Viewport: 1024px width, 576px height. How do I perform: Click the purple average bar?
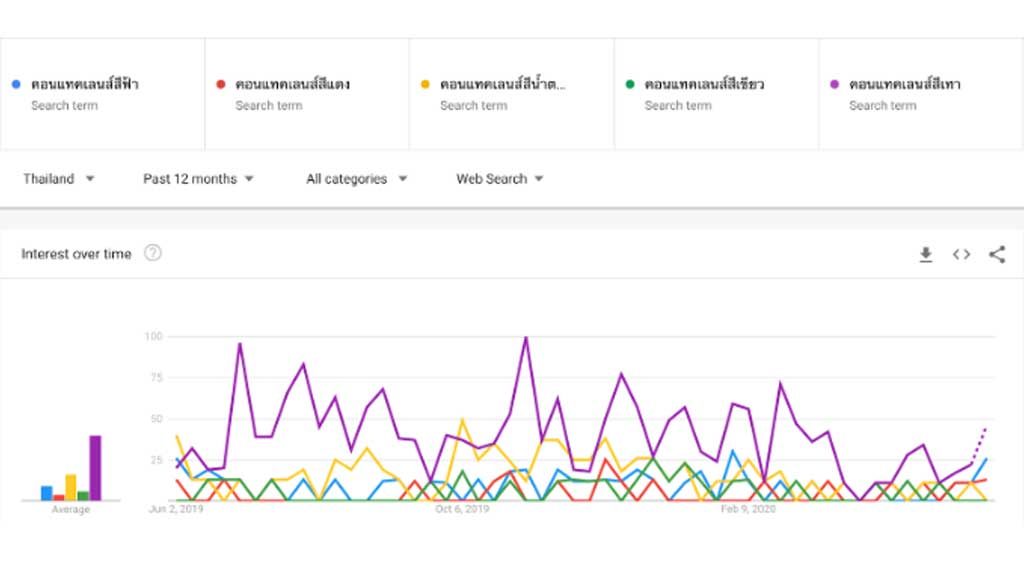(x=95, y=468)
